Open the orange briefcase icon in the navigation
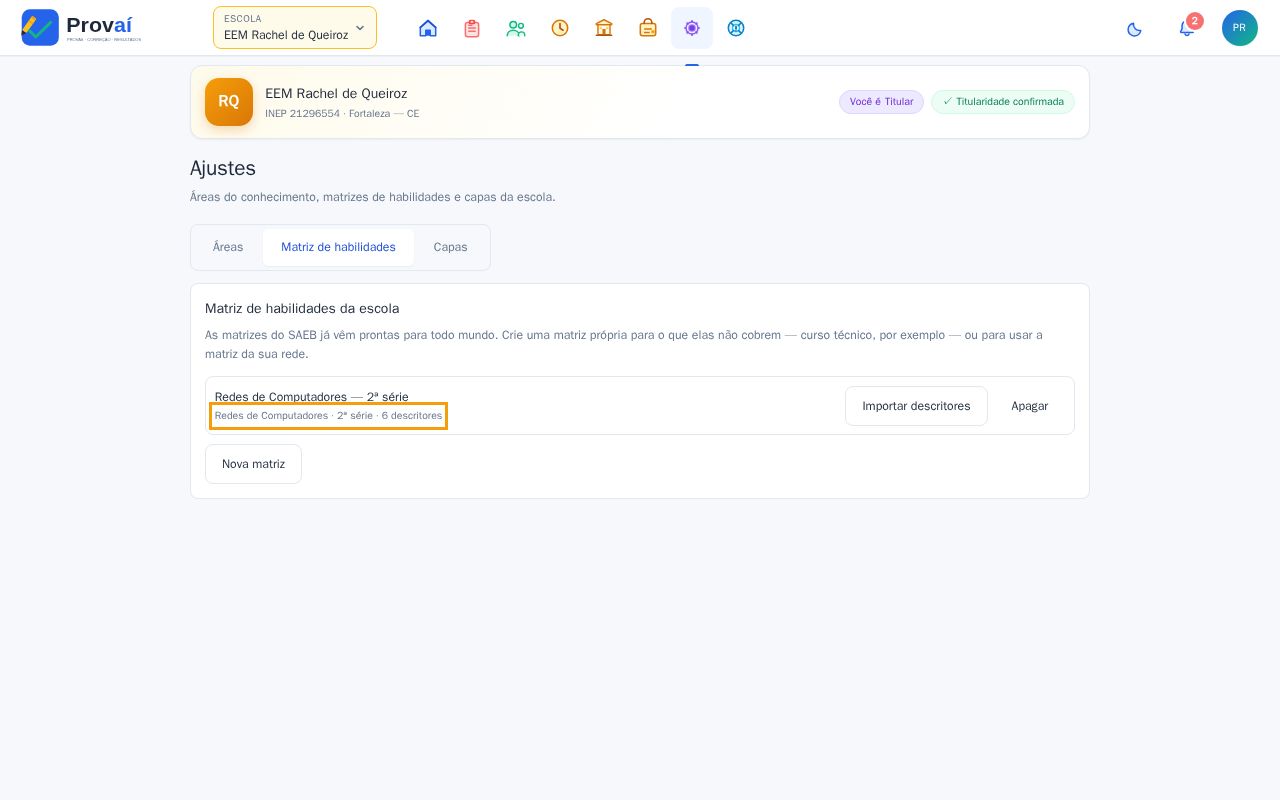1280x800 pixels. [x=648, y=28]
